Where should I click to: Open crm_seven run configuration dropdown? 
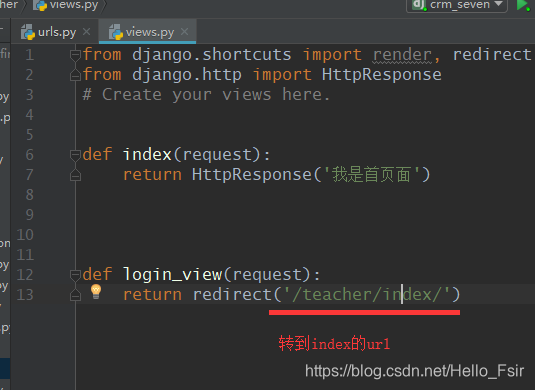point(457,5)
